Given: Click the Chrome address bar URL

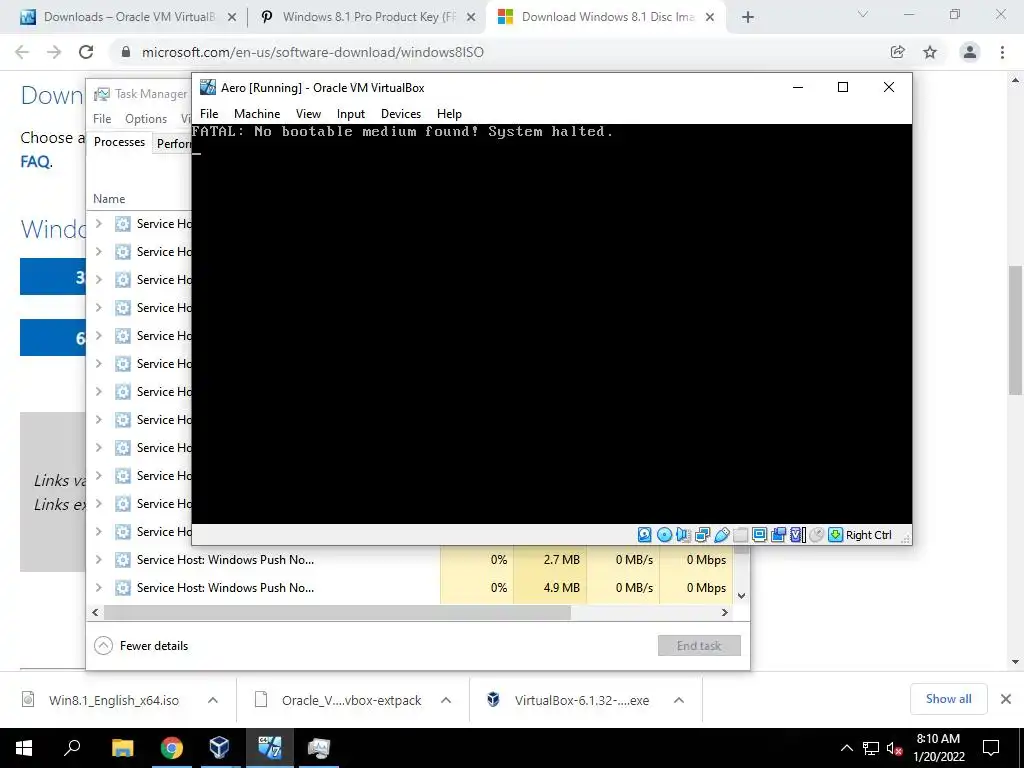Looking at the screenshot, I should click(313, 52).
